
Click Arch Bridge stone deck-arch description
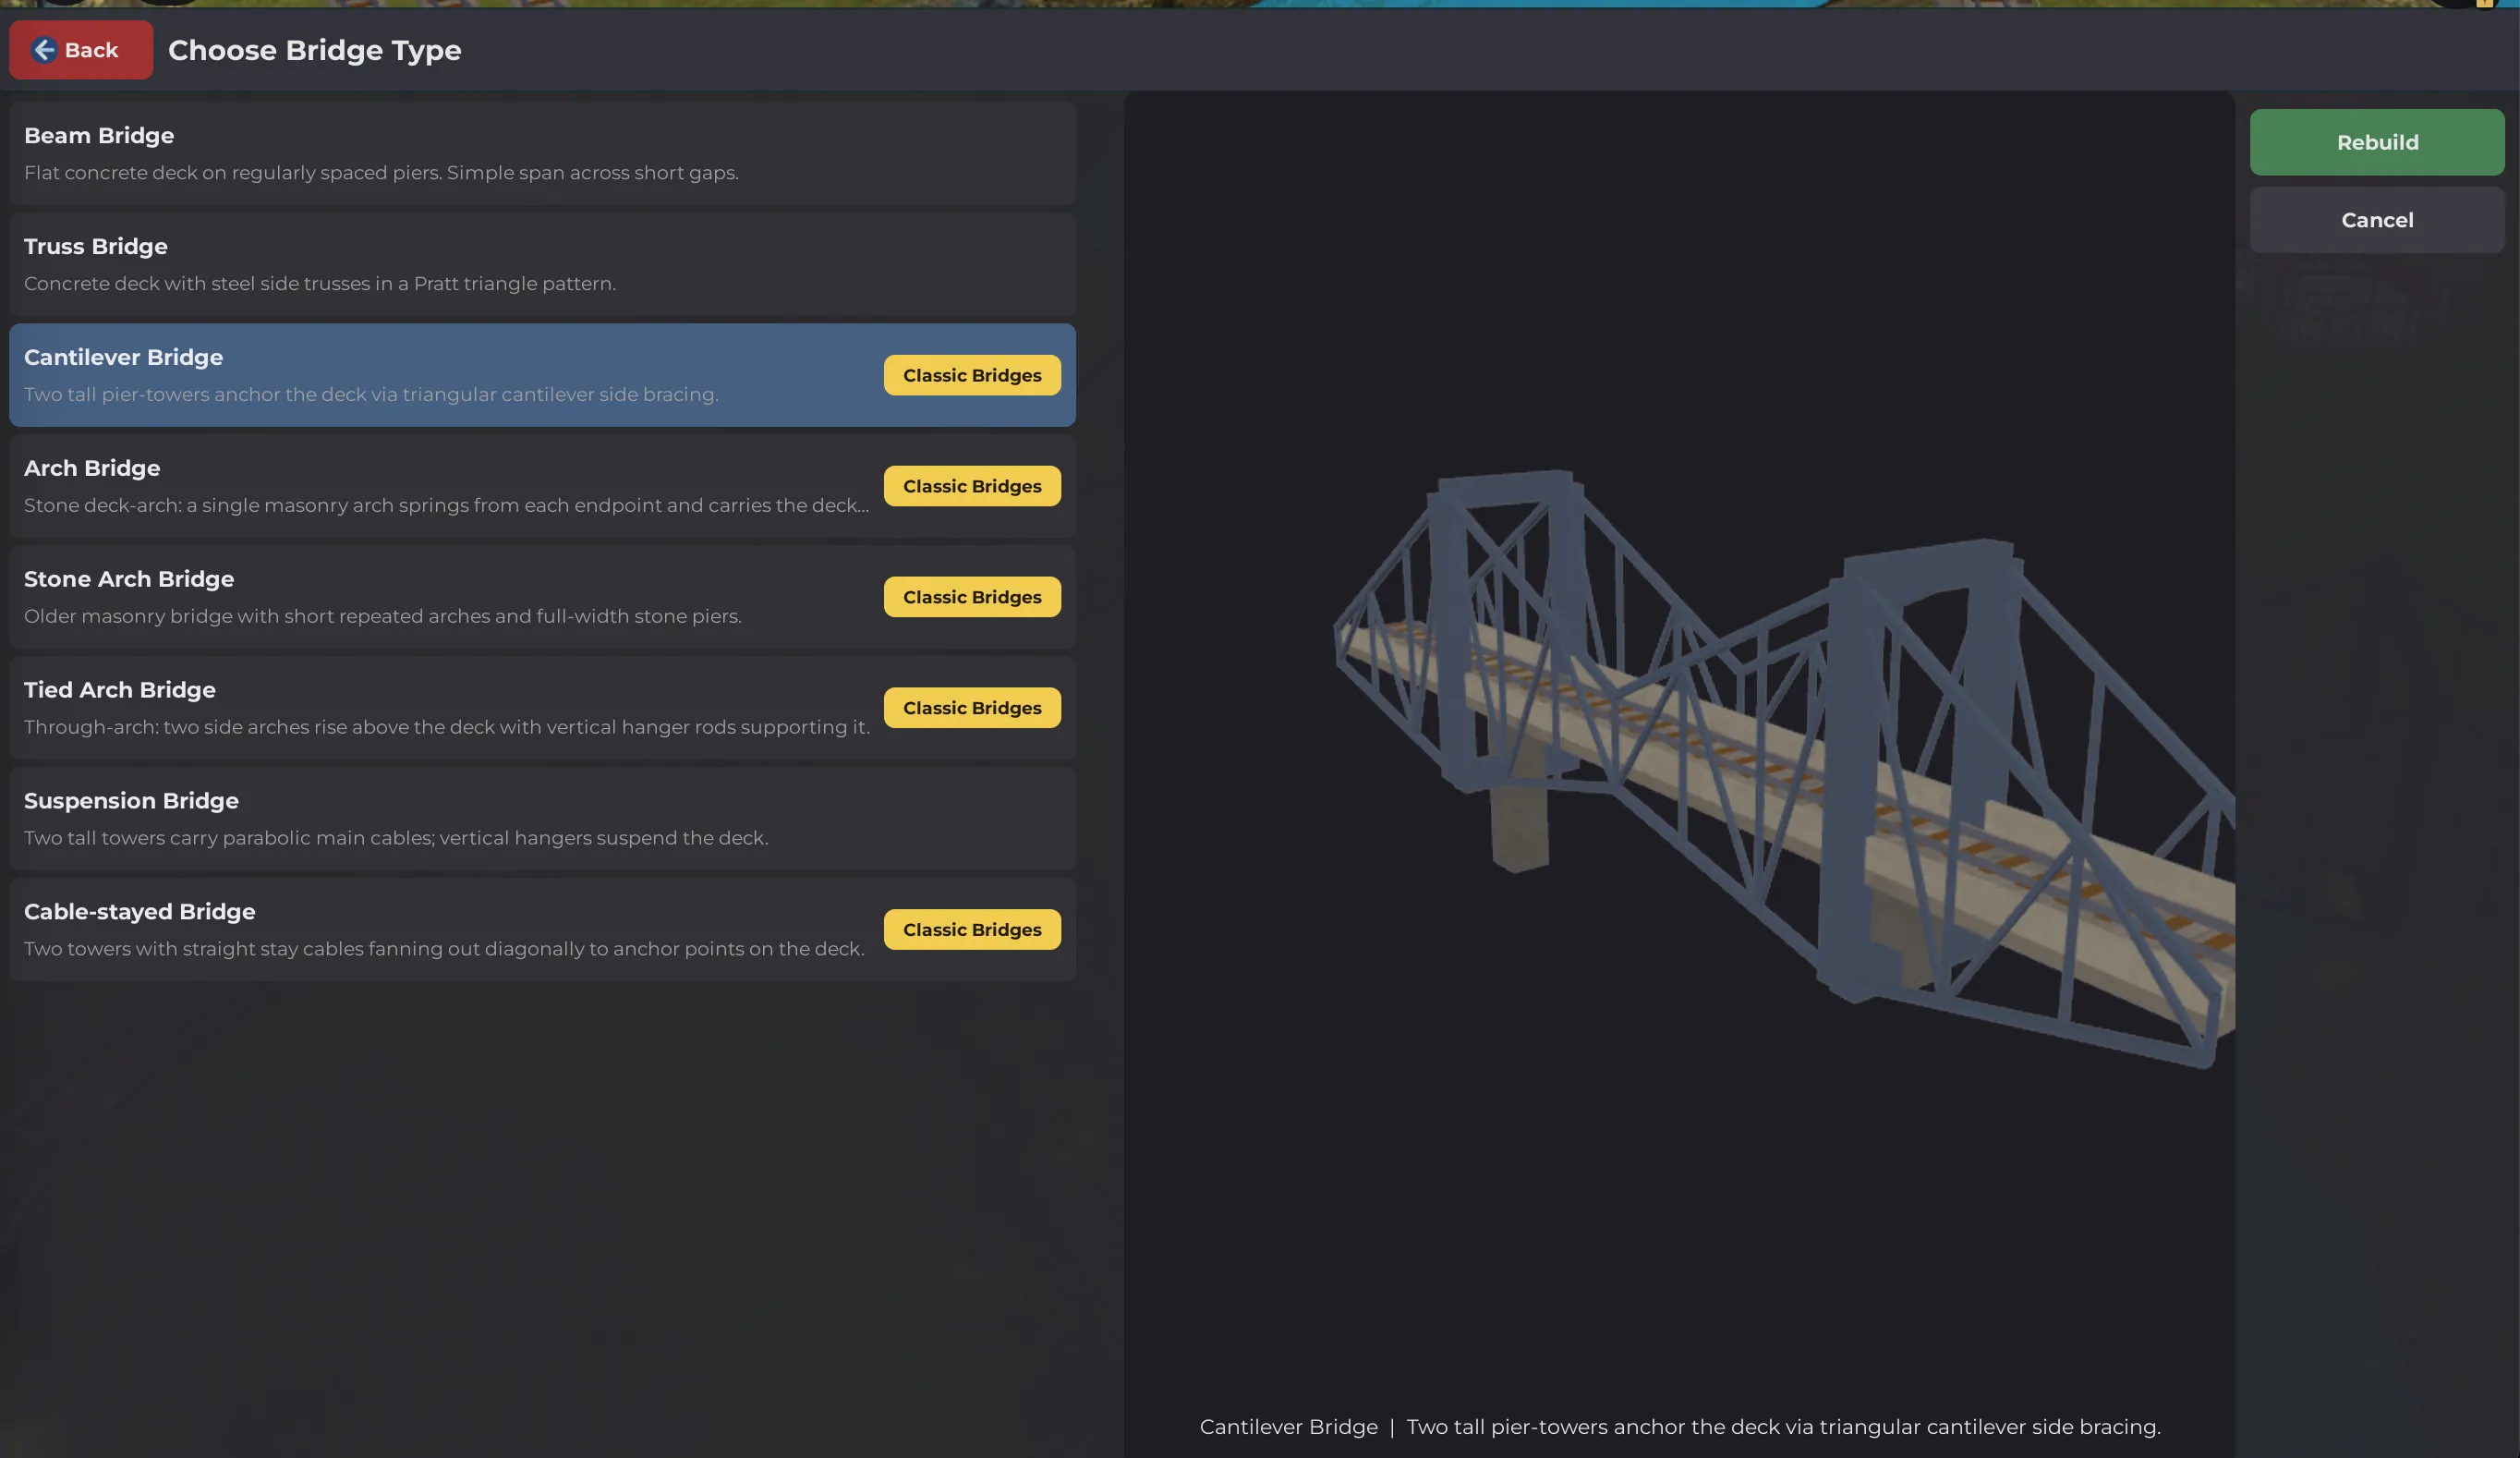446,505
